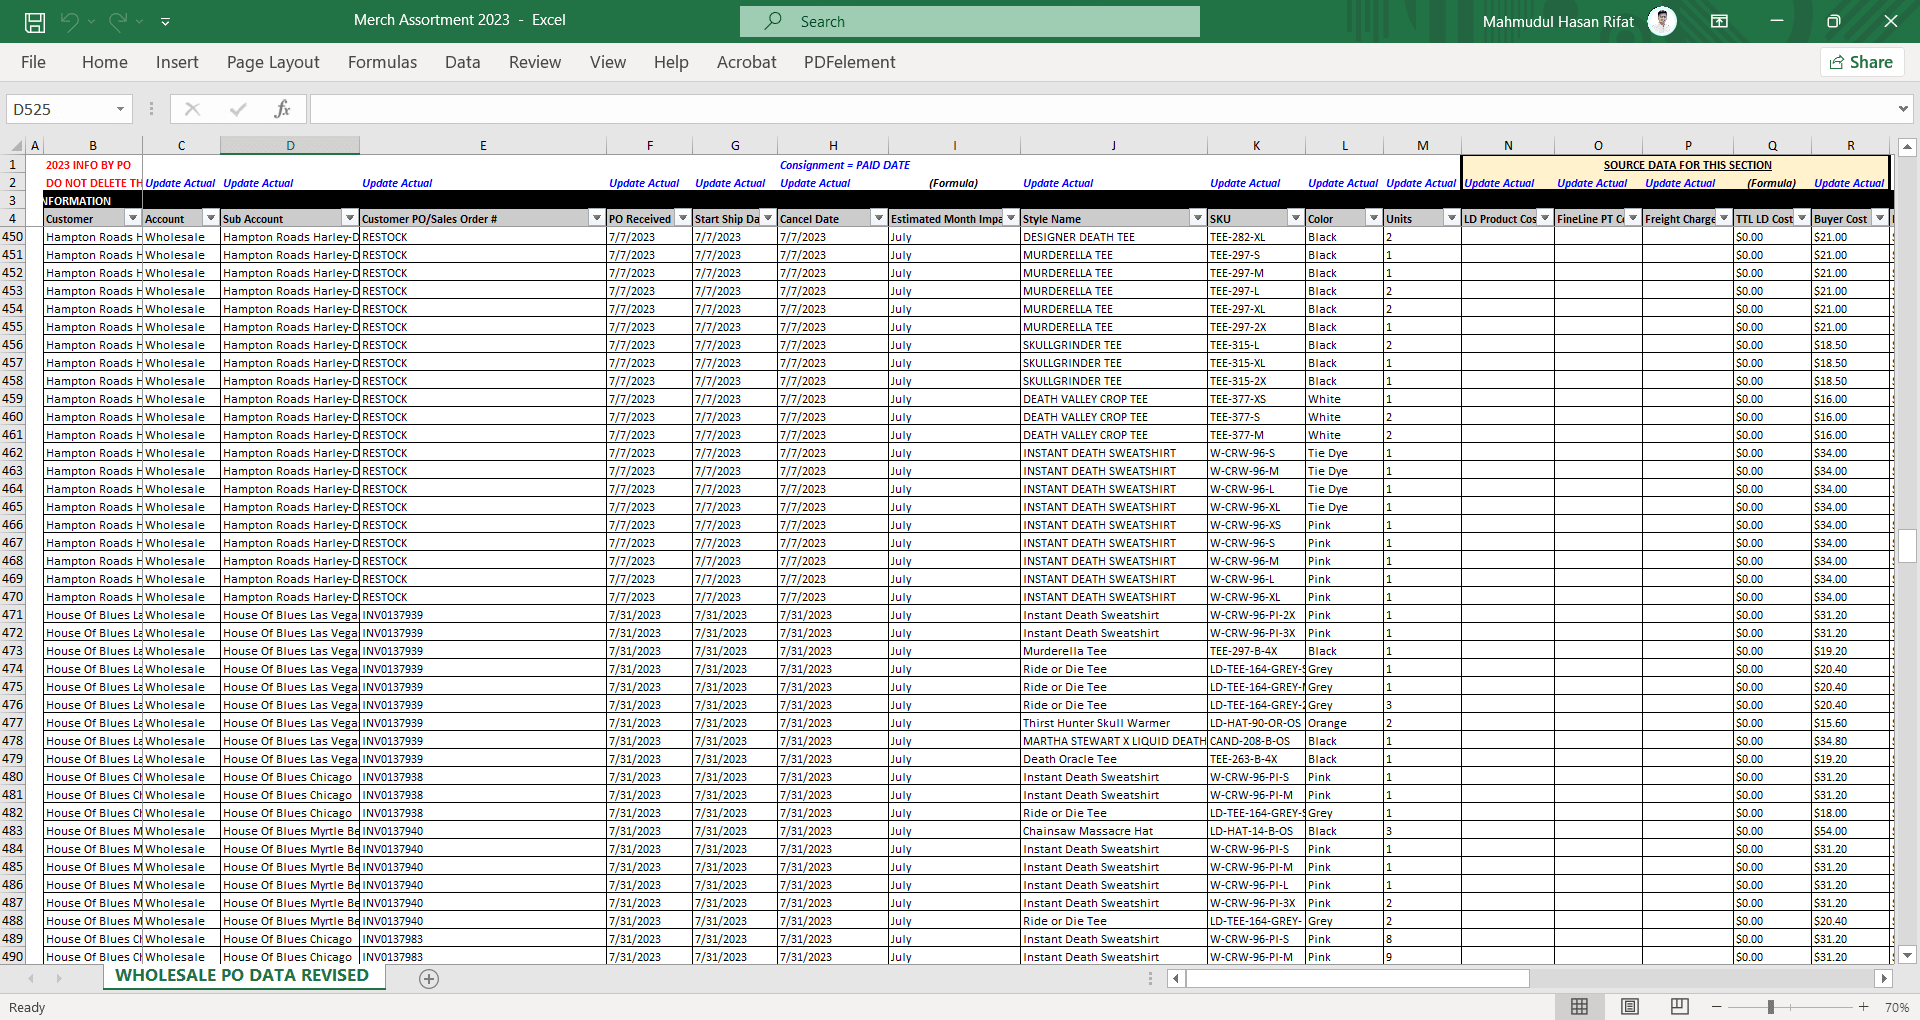
Task: Click the Enter checkmark formula bar icon
Action: pos(238,109)
